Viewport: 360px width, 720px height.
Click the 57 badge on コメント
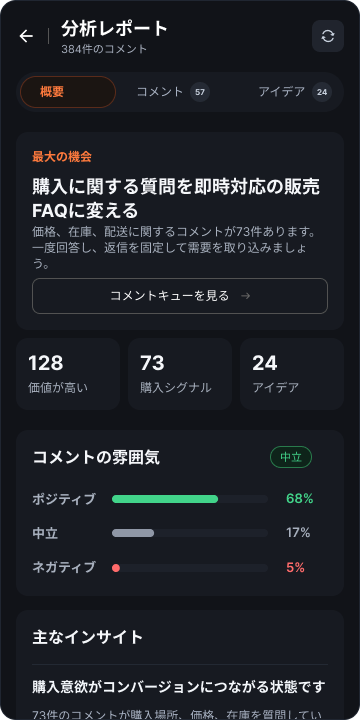[200, 92]
